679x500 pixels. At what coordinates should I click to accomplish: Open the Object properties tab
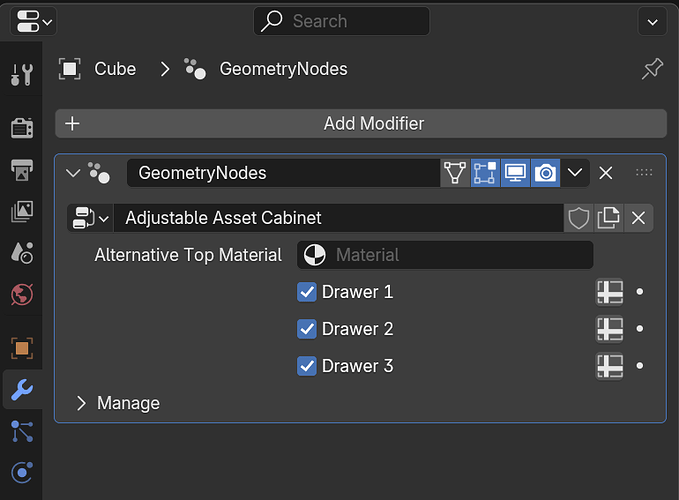click(x=22, y=348)
